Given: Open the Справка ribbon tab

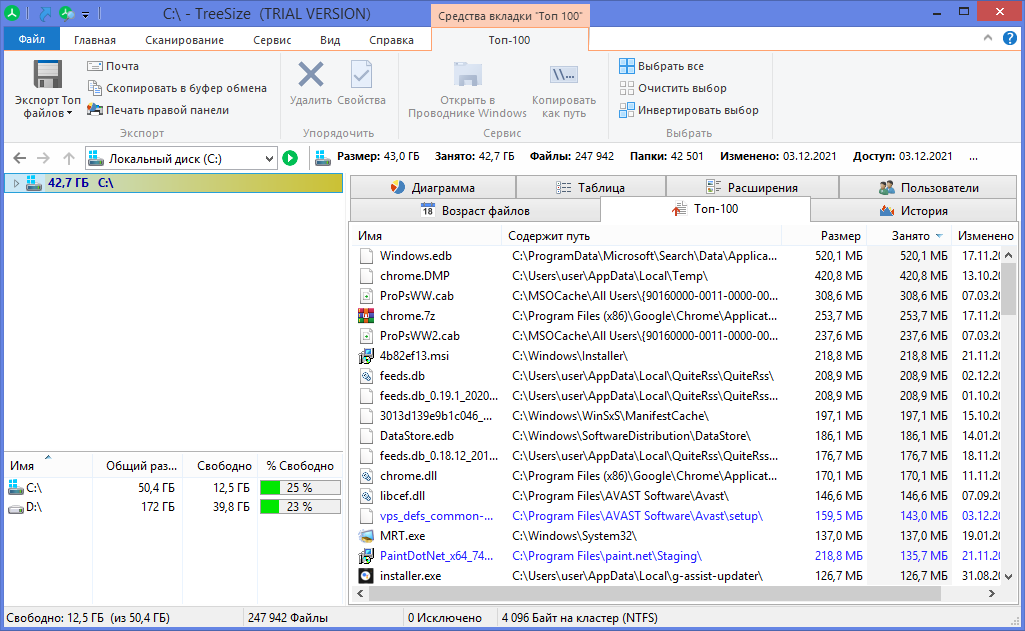Looking at the screenshot, I should coord(392,40).
